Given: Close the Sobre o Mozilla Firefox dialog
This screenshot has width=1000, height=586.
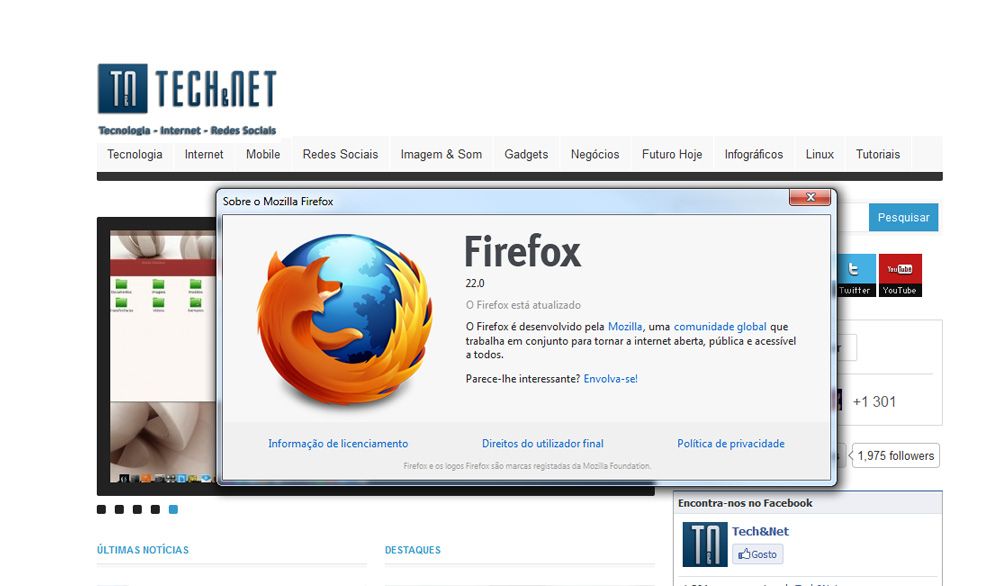Looking at the screenshot, I should (809, 198).
